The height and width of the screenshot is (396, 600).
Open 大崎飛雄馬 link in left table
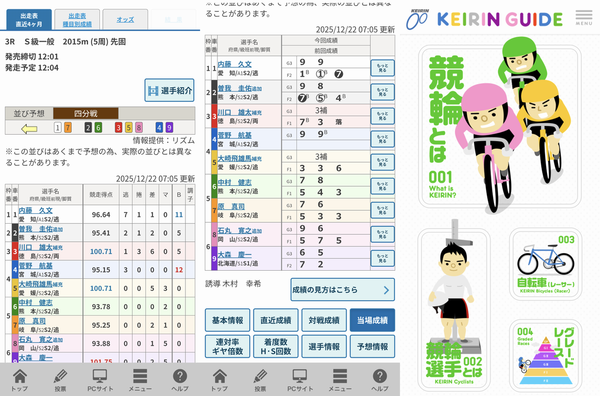(x=36, y=284)
